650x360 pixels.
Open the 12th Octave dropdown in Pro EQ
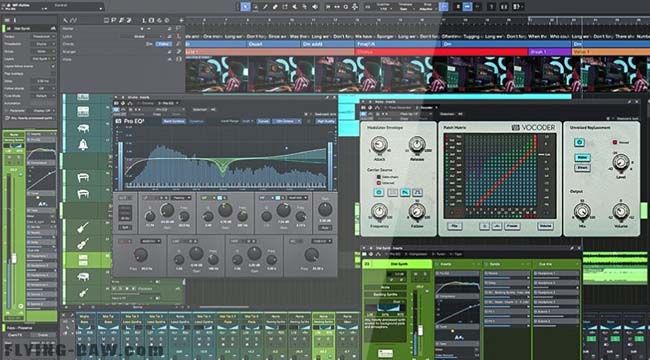pos(286,121)
